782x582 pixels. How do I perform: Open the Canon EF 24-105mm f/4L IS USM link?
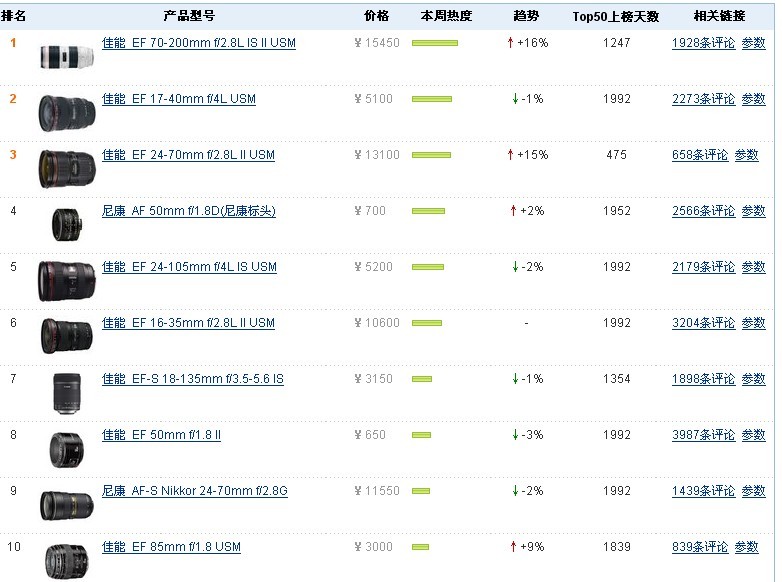click(189, 267)
